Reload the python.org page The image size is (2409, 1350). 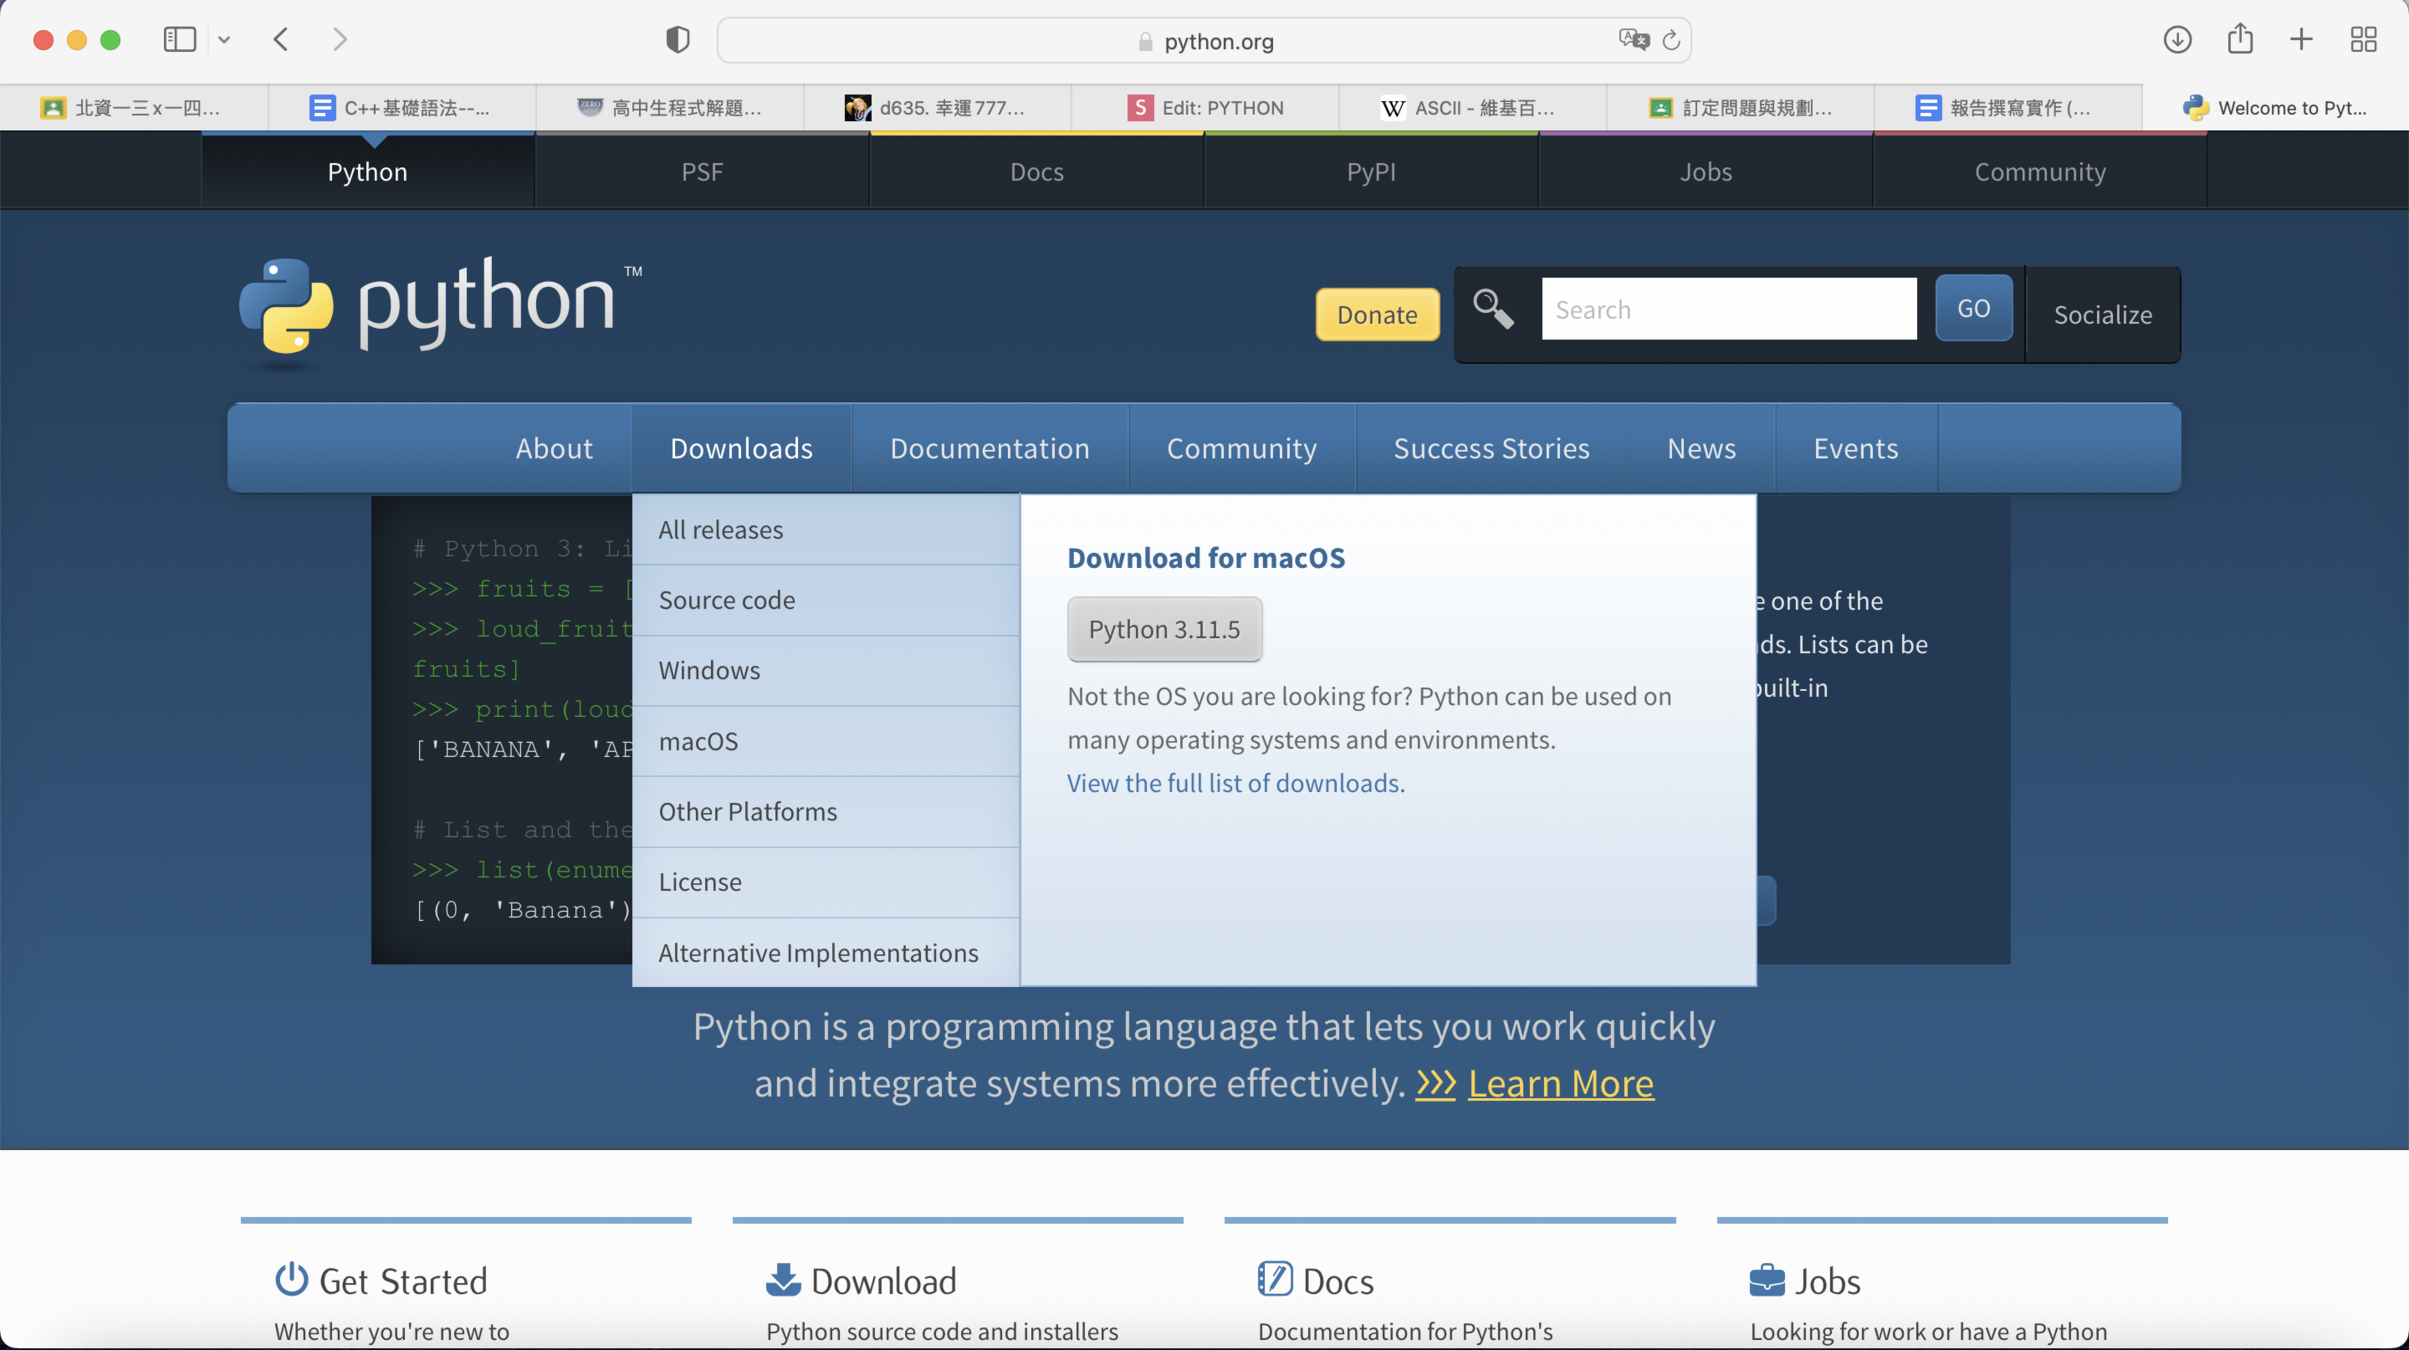[x=1671, y=40]
